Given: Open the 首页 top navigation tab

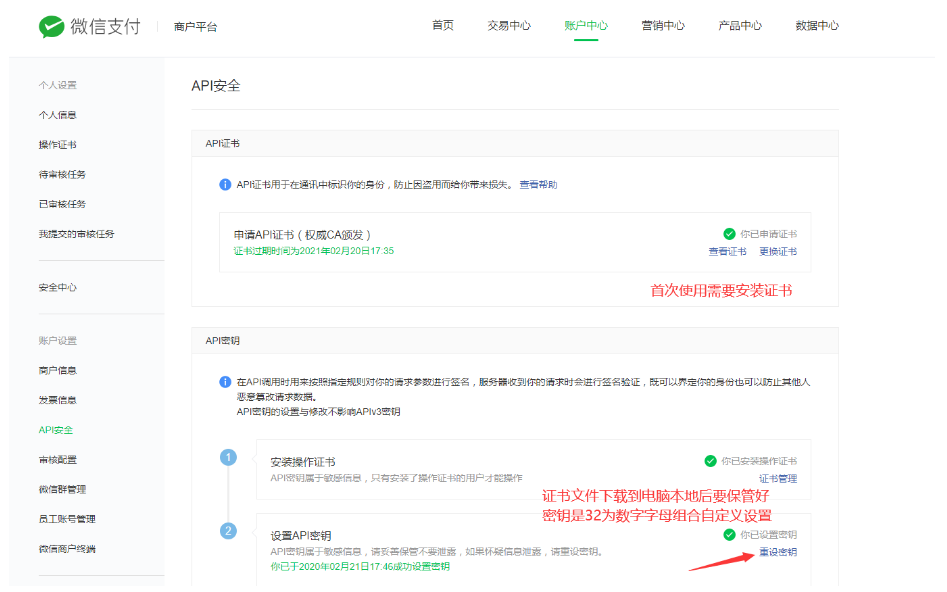Looking at the screenshot, I should (x=443, y=25).
